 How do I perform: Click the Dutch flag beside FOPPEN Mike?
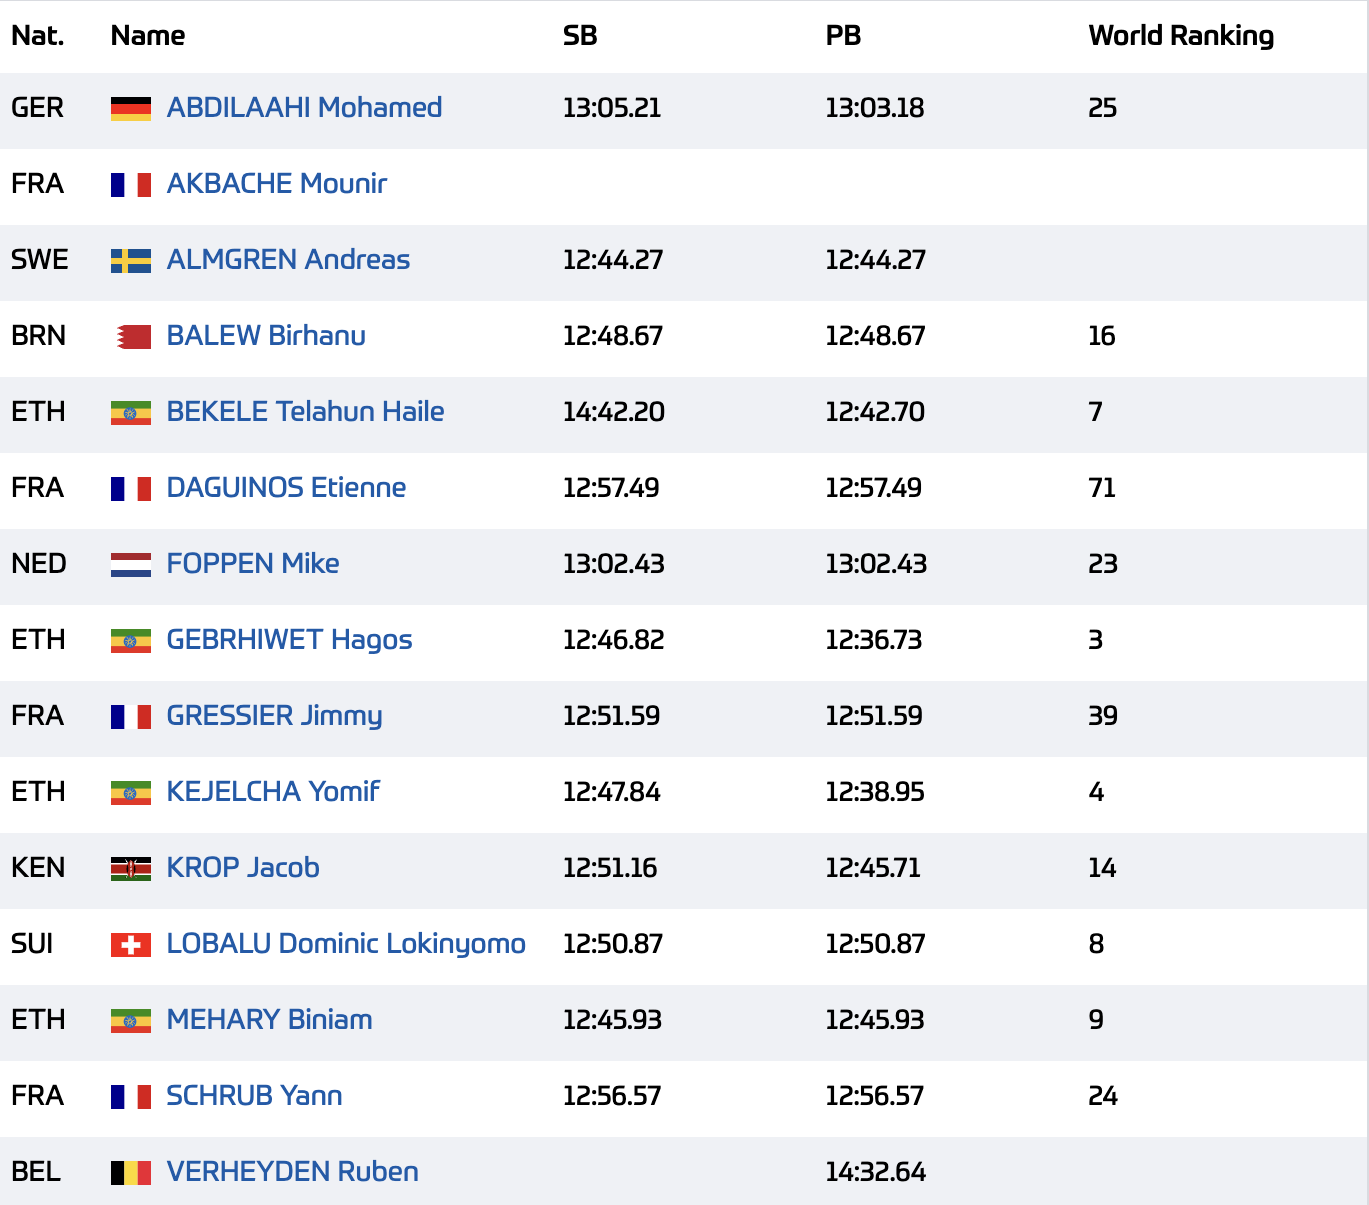(131, 564)
